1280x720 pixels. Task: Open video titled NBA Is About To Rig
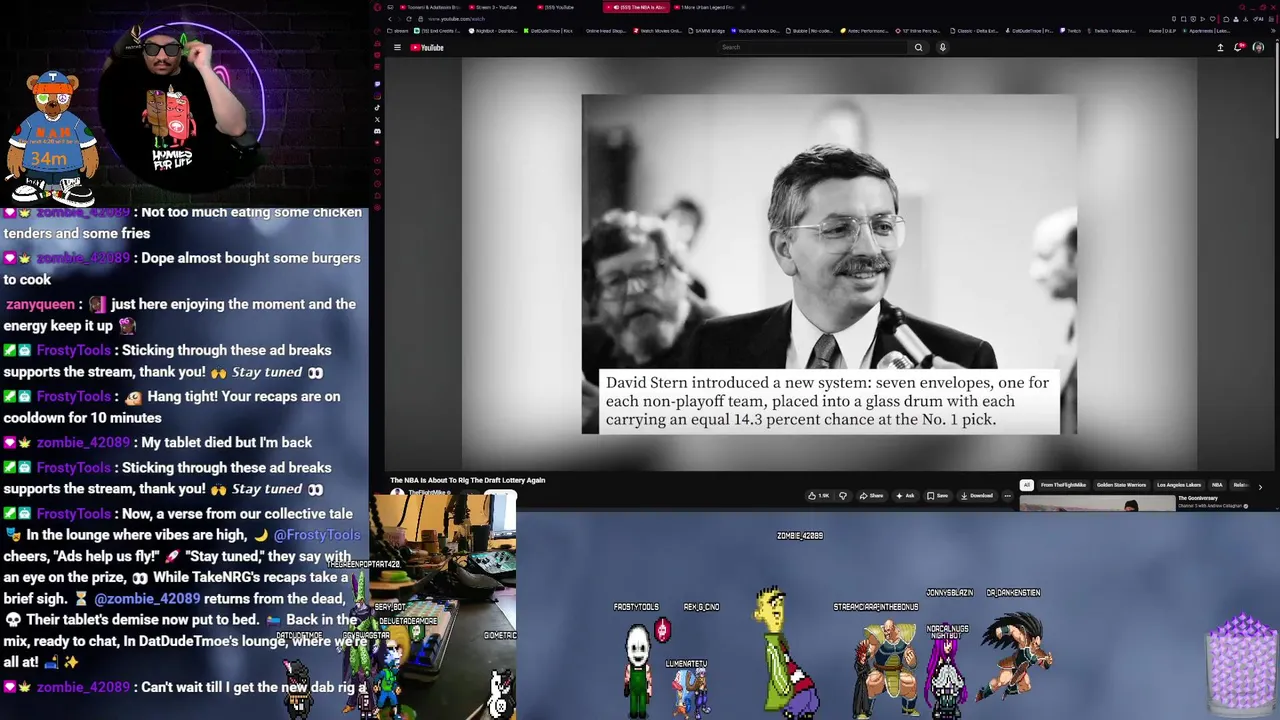pyautogui.click(x=467, y=480)
